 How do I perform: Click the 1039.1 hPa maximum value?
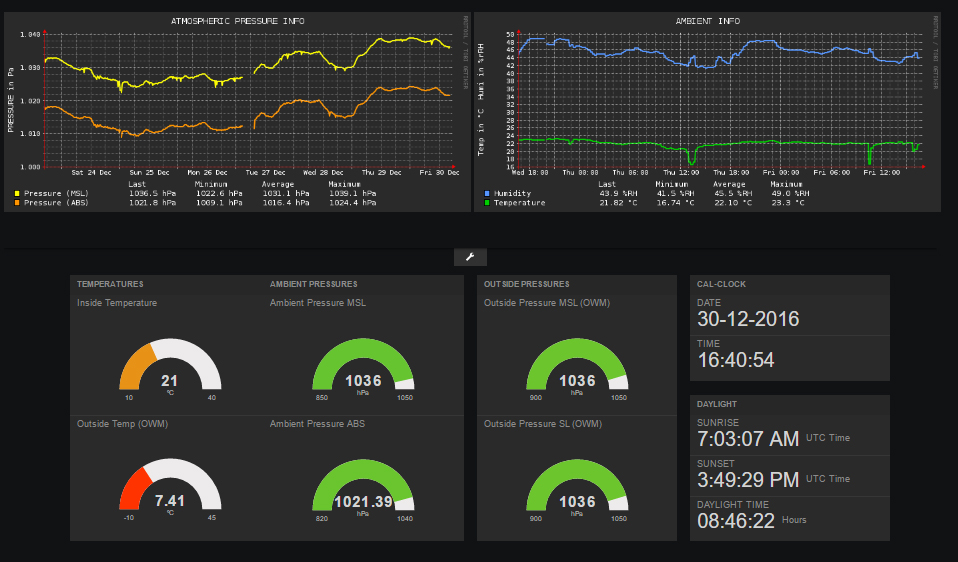(x=353, y=194)
